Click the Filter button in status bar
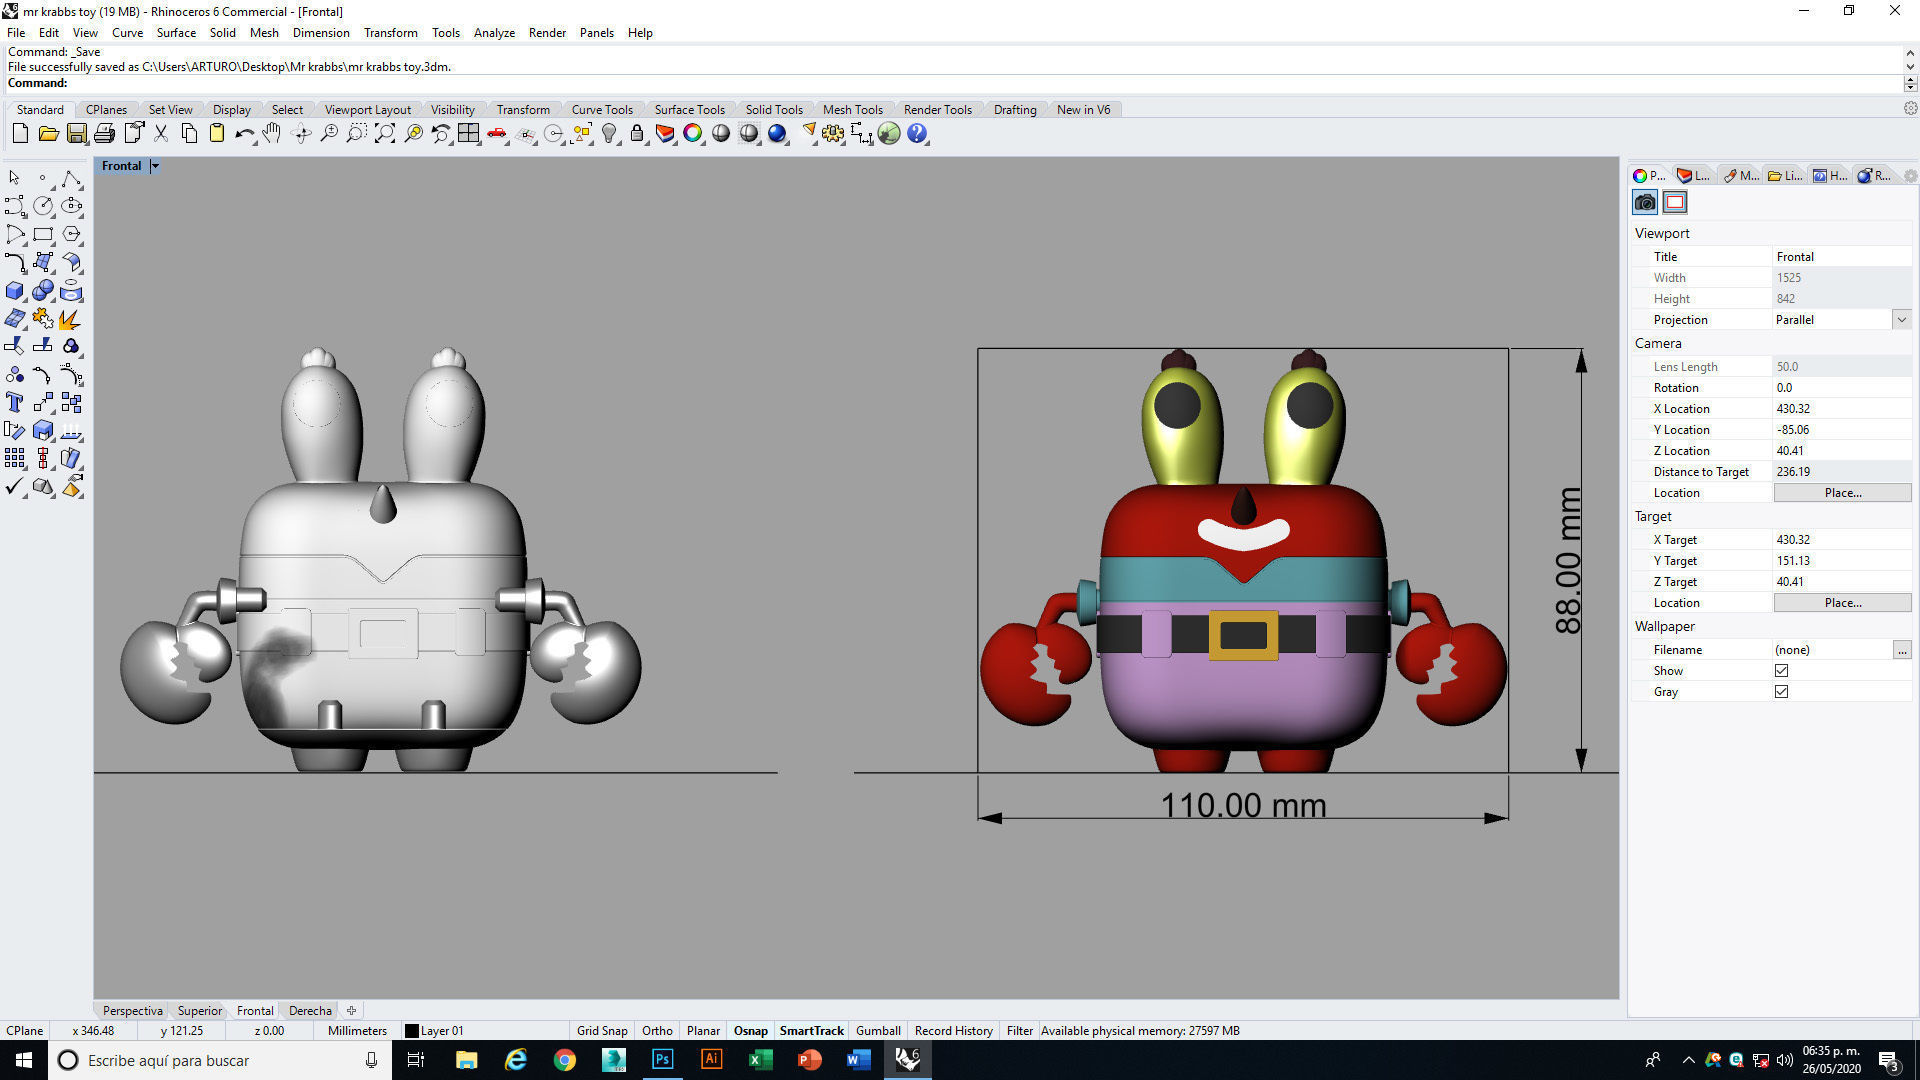 click(x=1019, y=1031)
